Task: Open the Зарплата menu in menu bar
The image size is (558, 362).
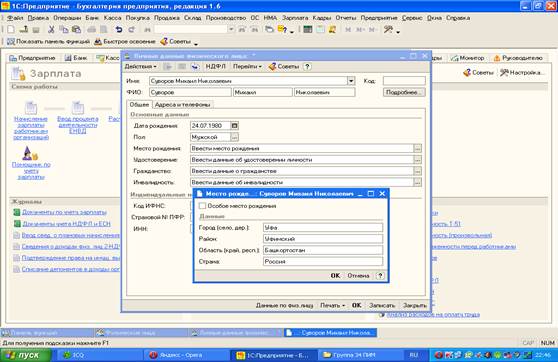Action: 295,18
